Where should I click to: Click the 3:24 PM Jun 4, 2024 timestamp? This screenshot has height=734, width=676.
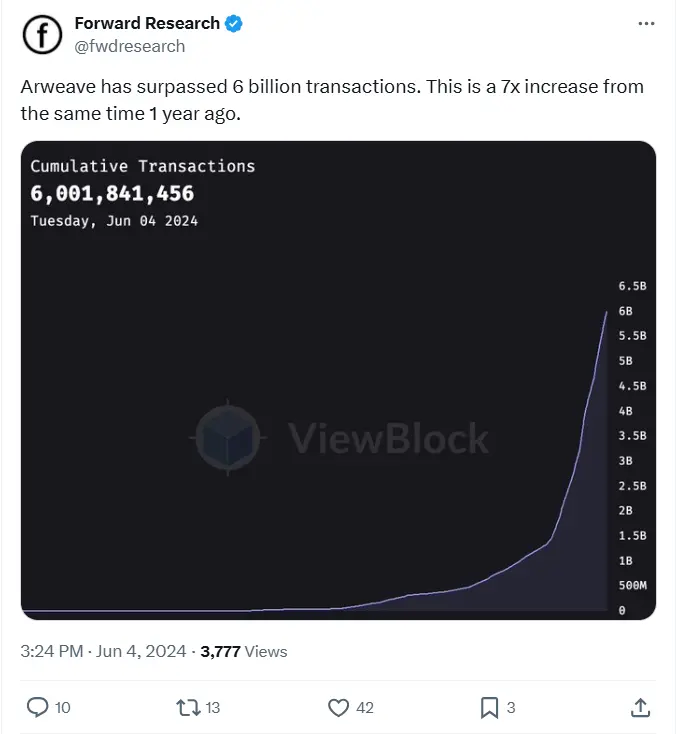coord(103,651)
